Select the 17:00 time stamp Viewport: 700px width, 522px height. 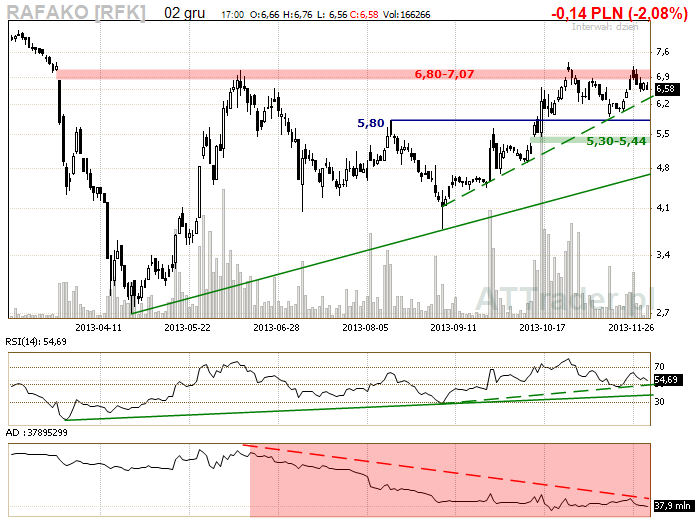pos(233,15)
